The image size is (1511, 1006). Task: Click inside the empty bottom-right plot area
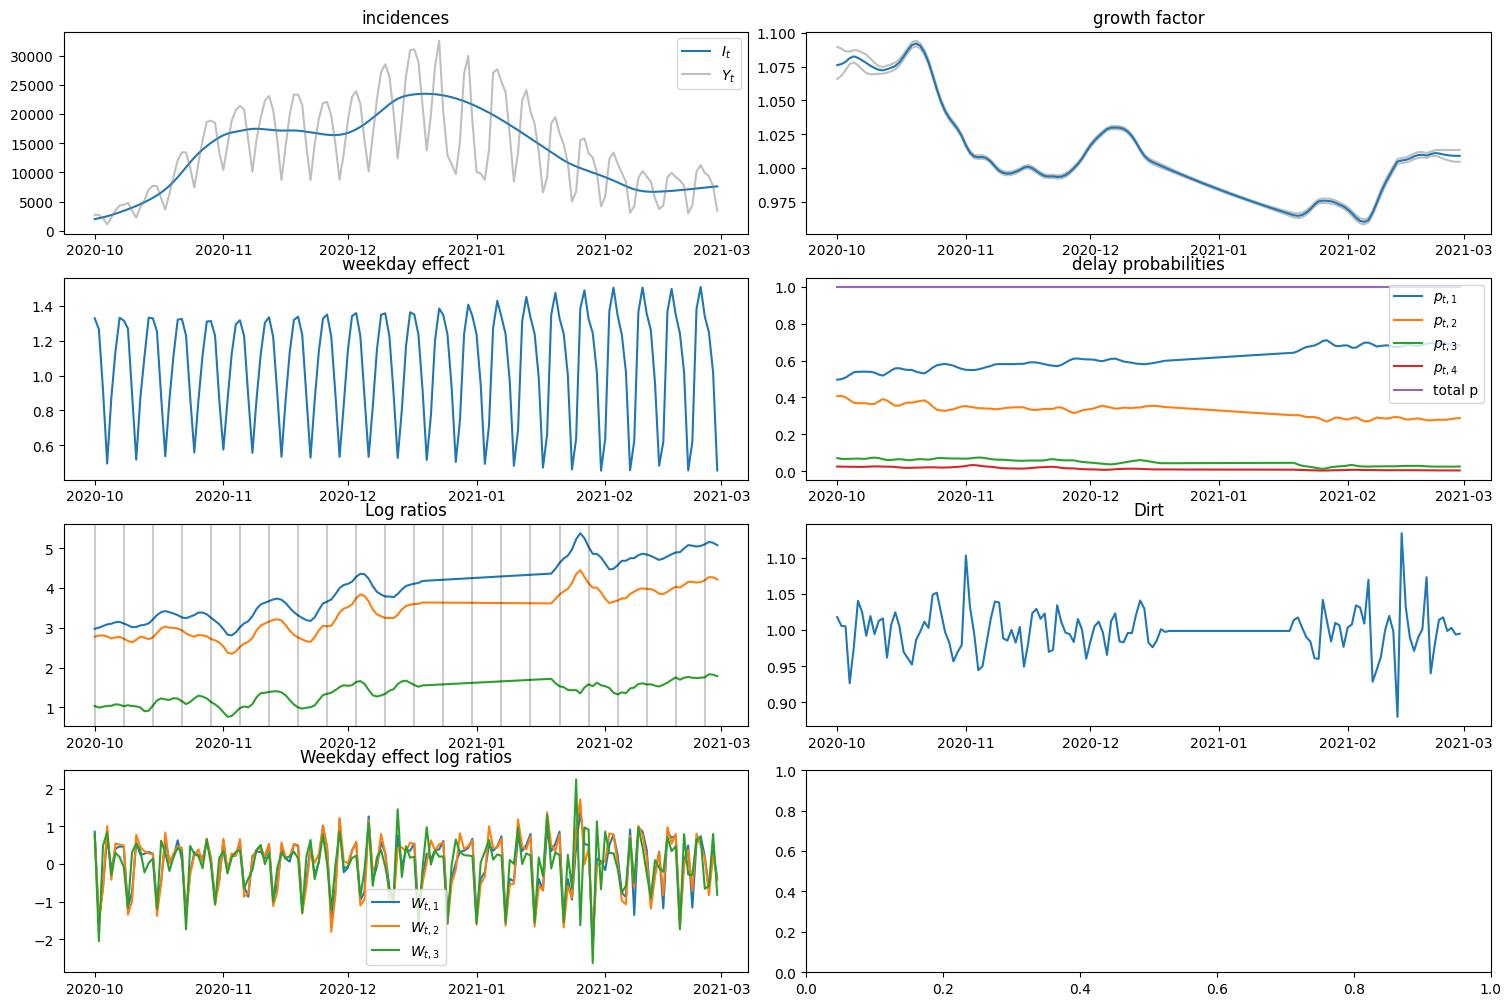pyautogui.click(x=1148, y=872)
